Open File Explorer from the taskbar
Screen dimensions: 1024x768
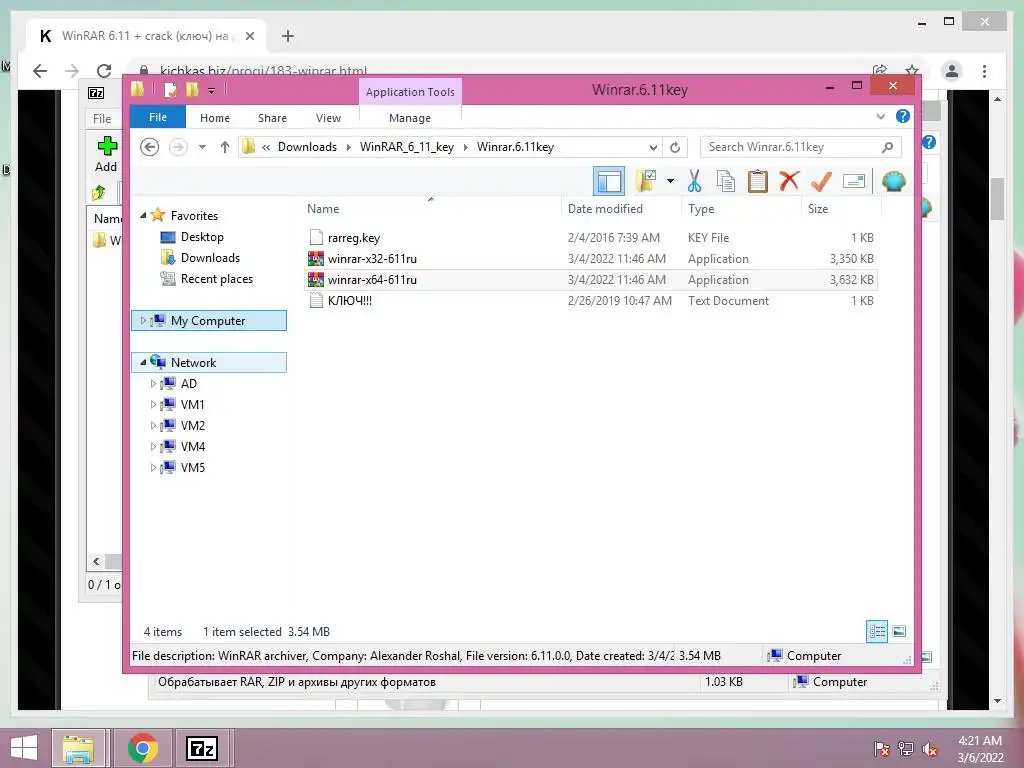point(78,748)
